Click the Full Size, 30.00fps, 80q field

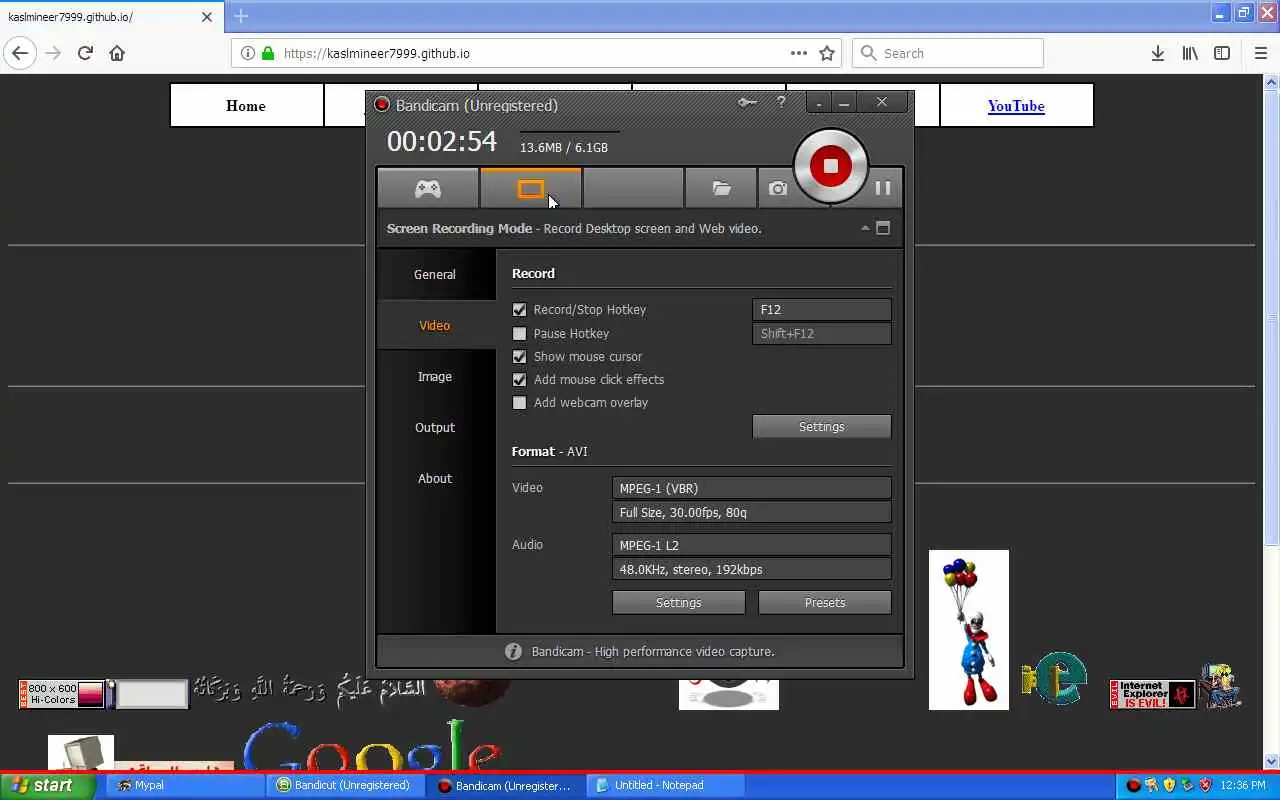pos(751,512)
